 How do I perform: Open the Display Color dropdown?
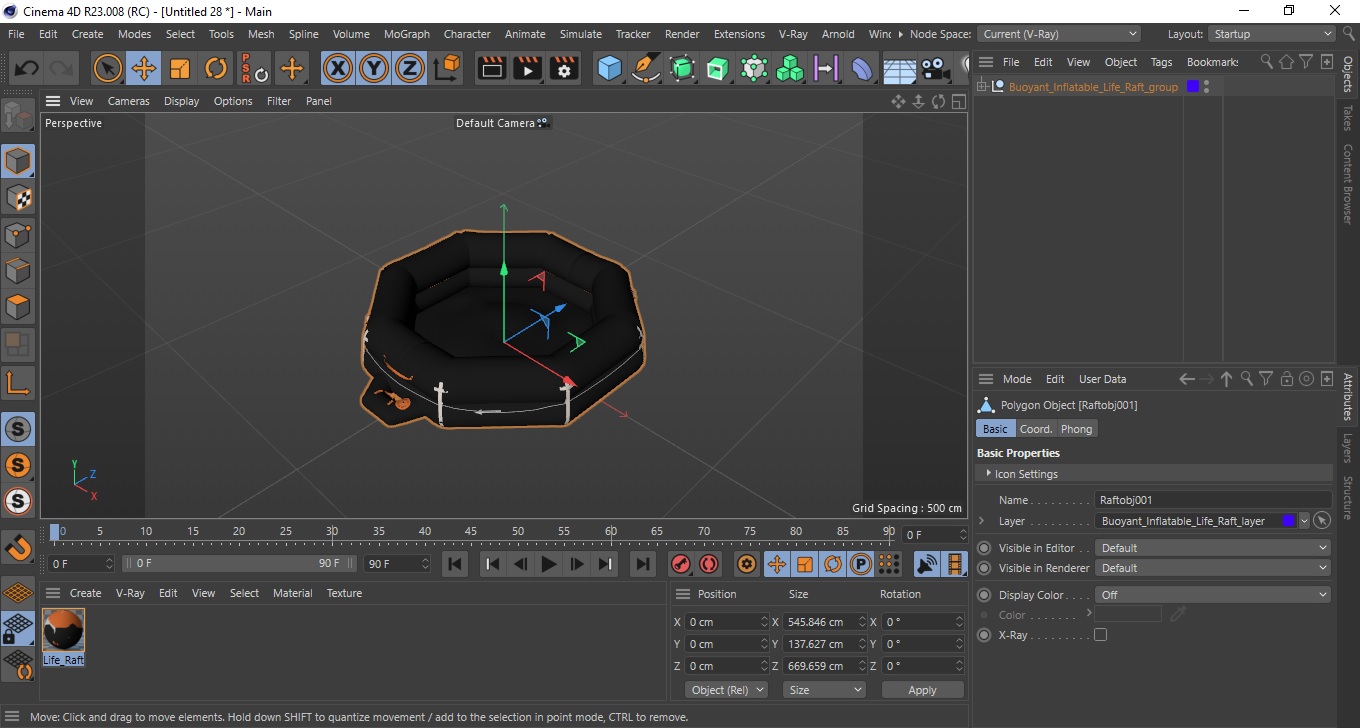[x=1213, y=595]
